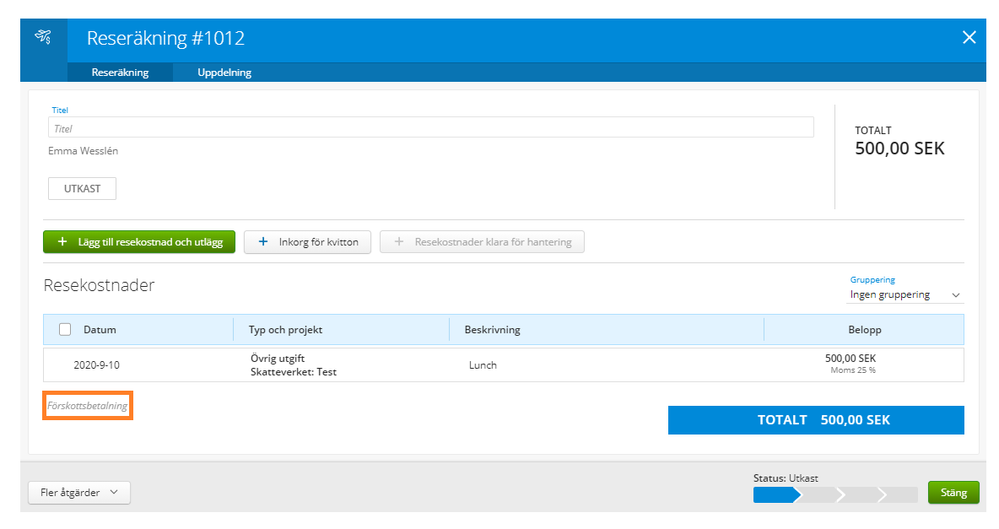Viewport: 999px width, 529px height.
Task: Open the Uppdelning tab
Action: (224, 72)
